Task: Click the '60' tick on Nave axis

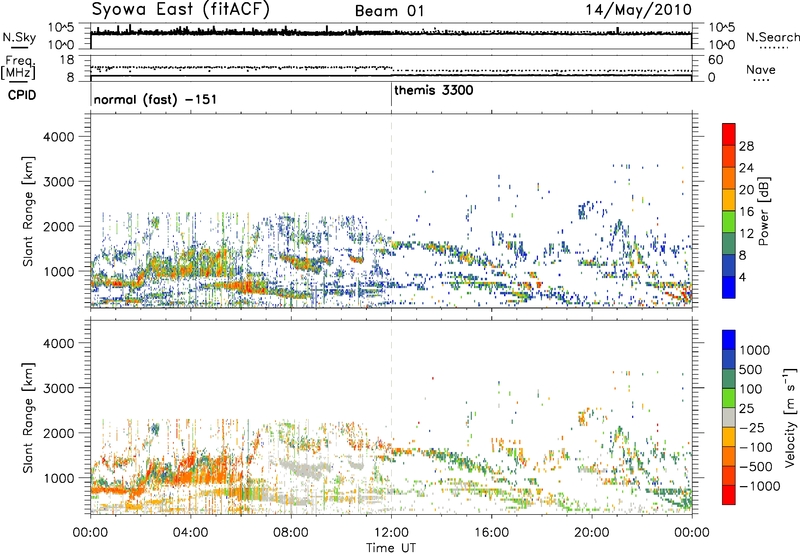Action: pyautogui.click(x=715, y=60)
